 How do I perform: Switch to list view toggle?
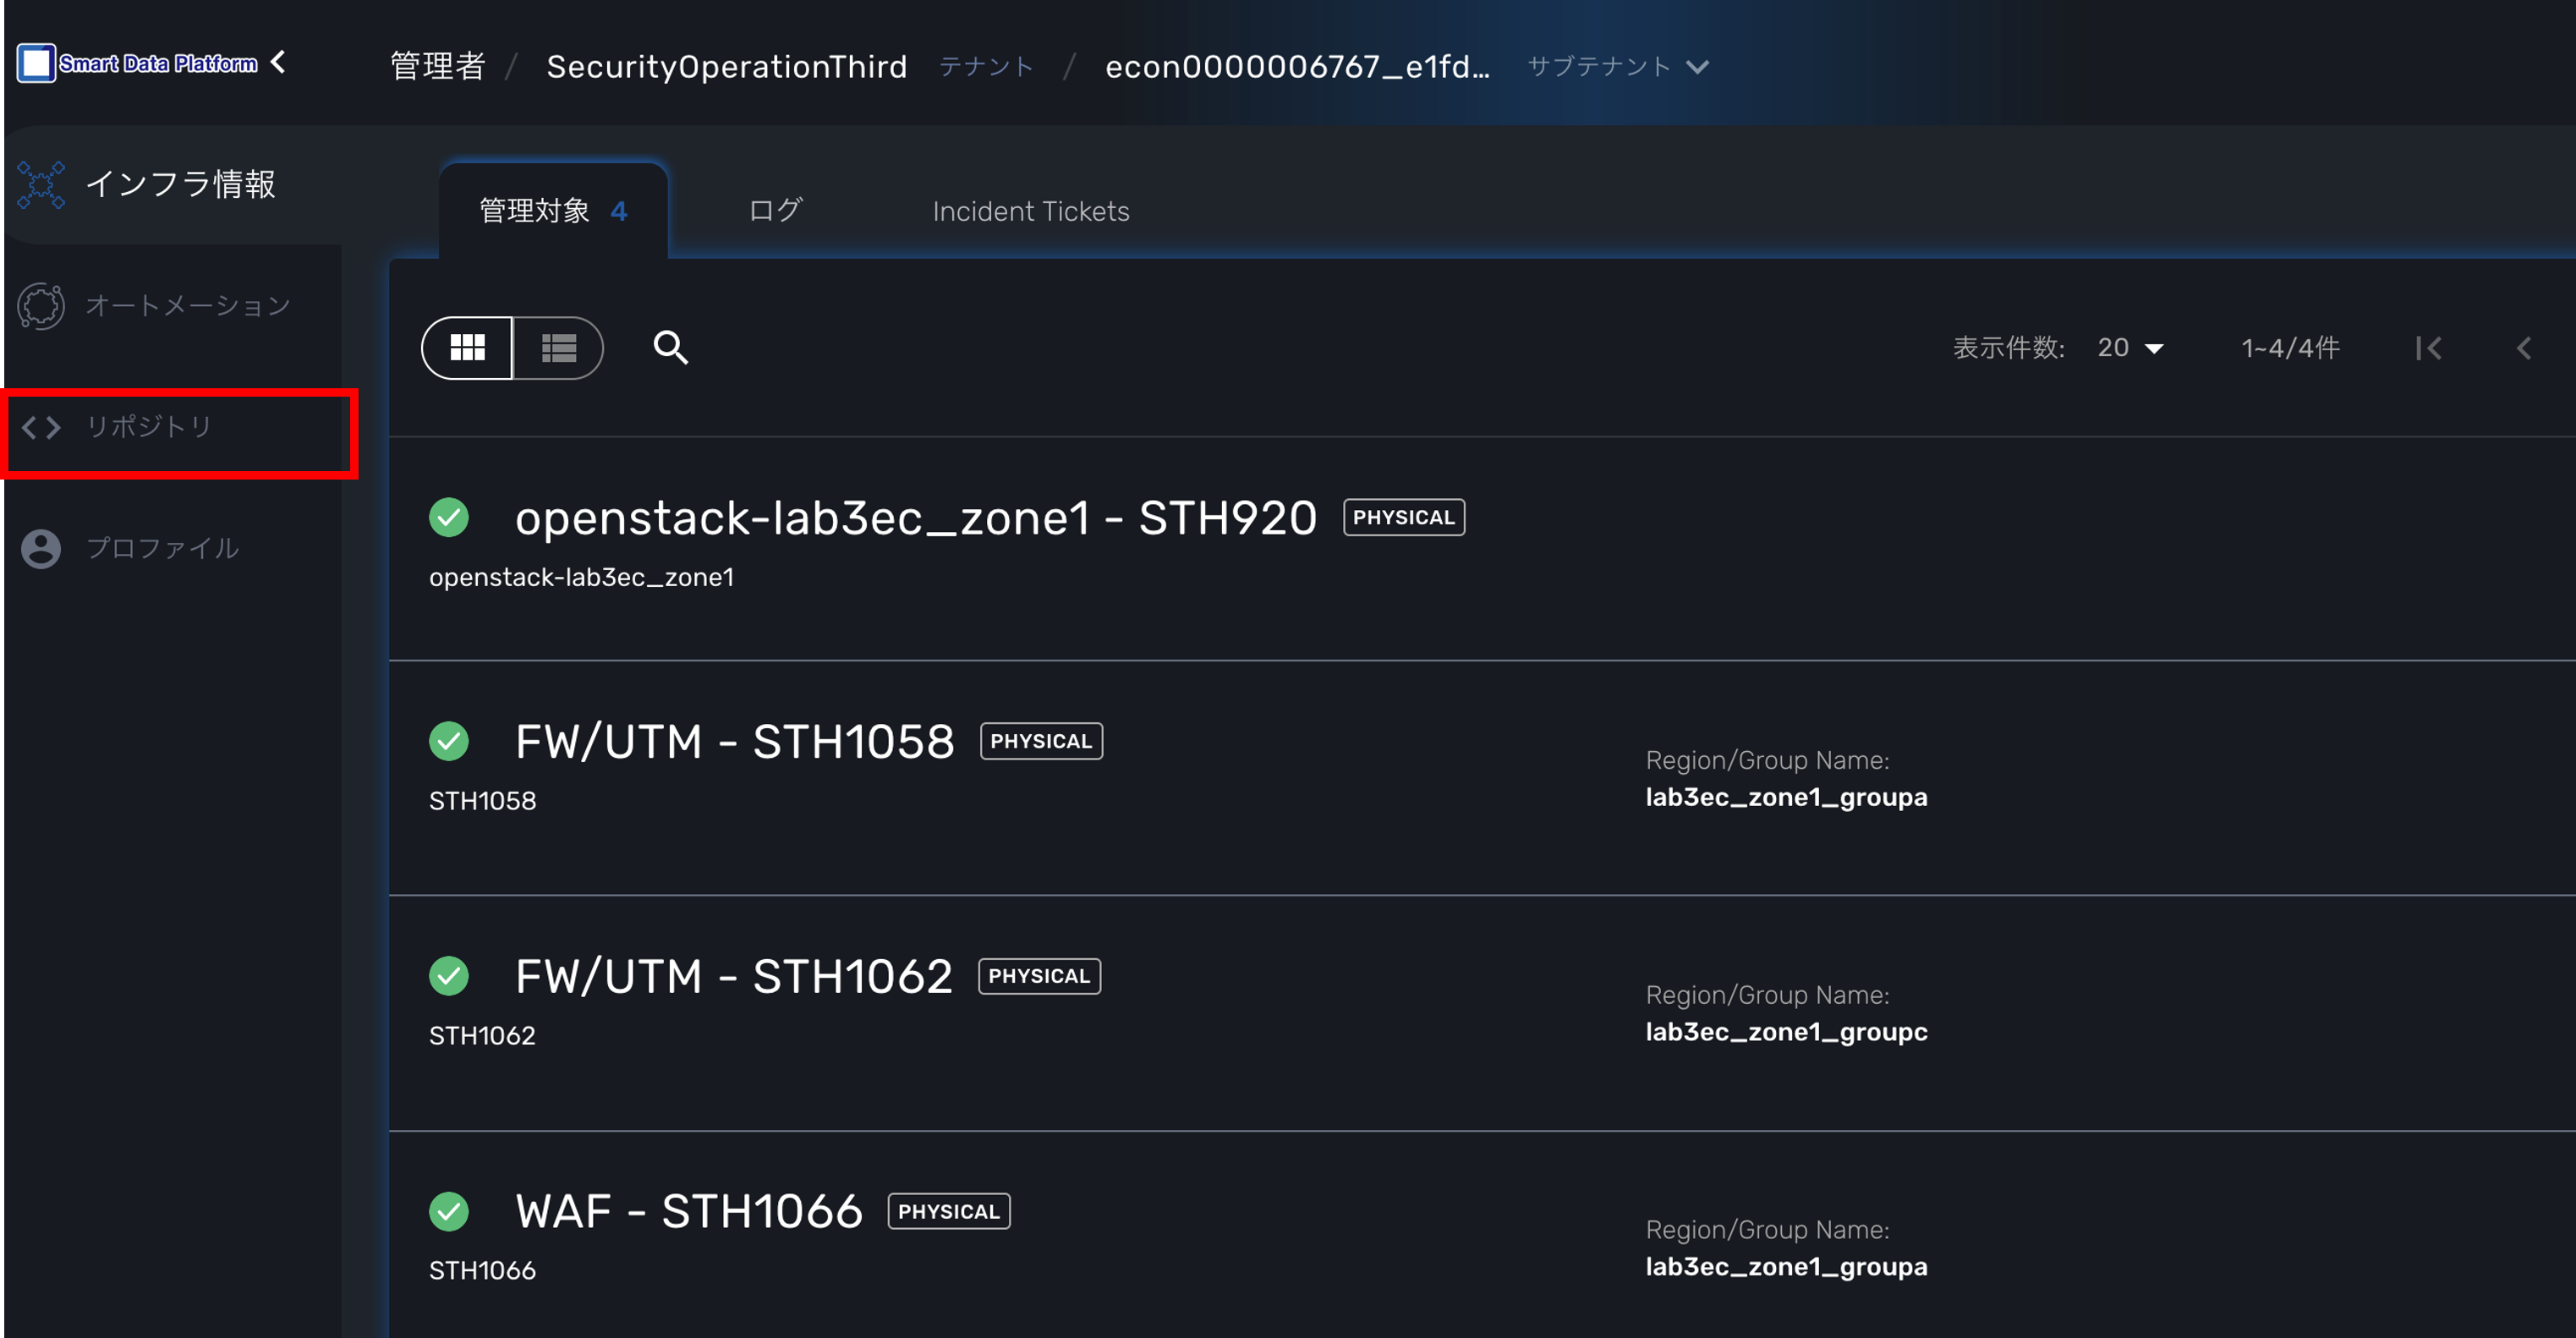pyautogui.click(x=558, y=348)
